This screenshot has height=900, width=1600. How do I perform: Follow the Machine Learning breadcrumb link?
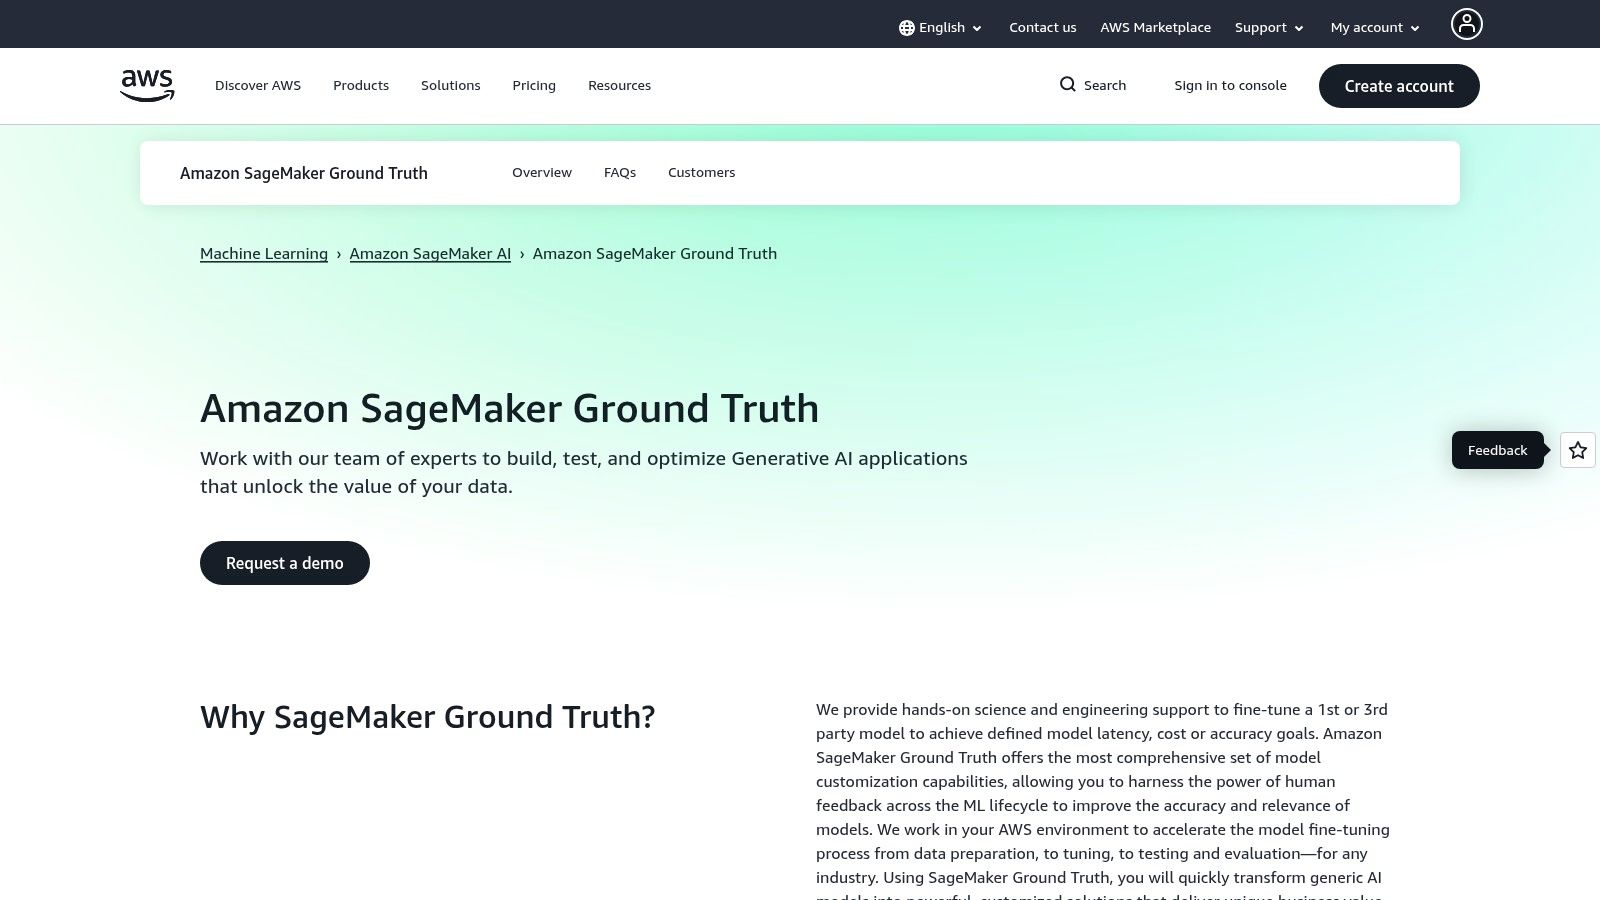coord(263,253)
